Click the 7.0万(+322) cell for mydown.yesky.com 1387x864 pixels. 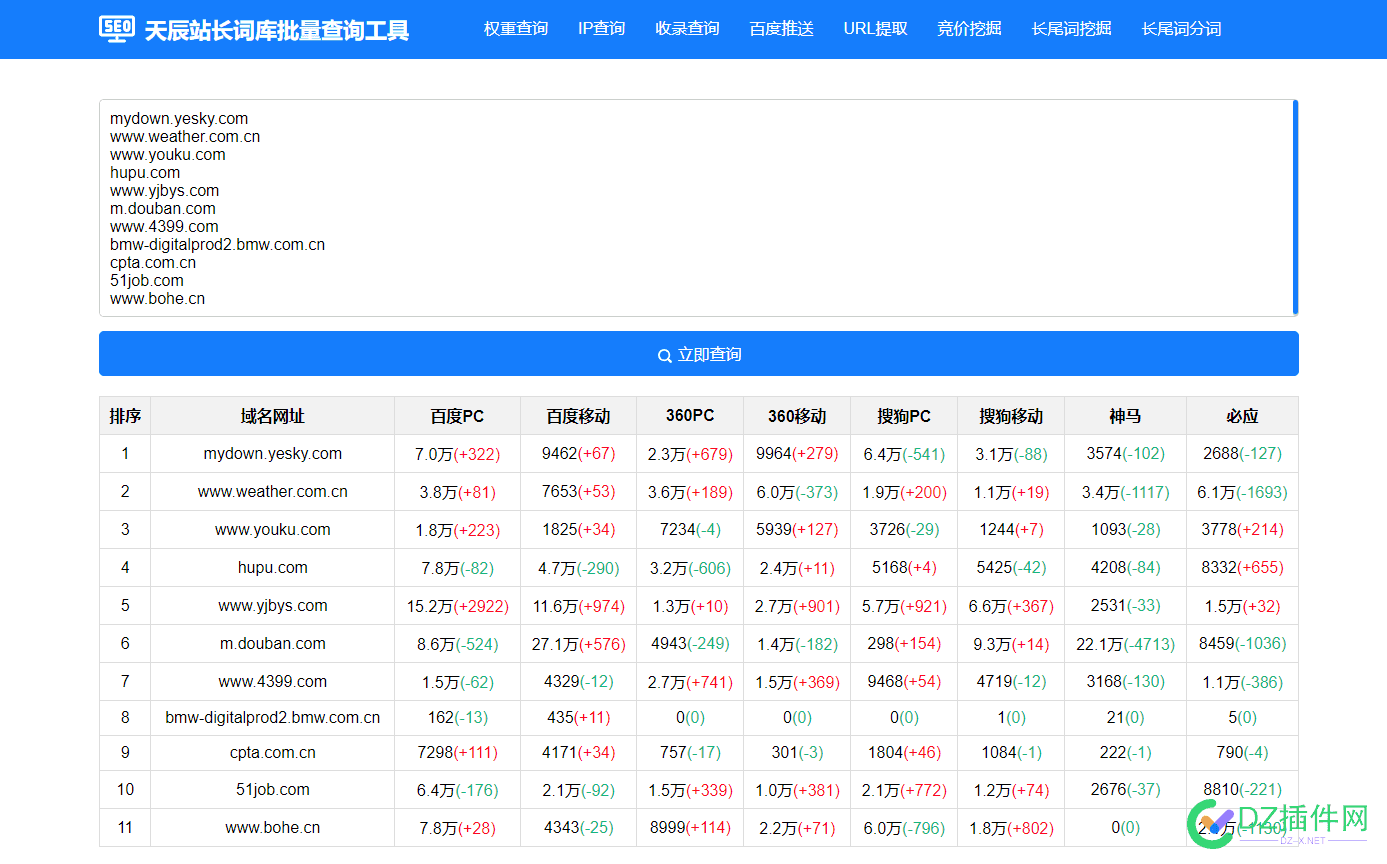(458, 454)
